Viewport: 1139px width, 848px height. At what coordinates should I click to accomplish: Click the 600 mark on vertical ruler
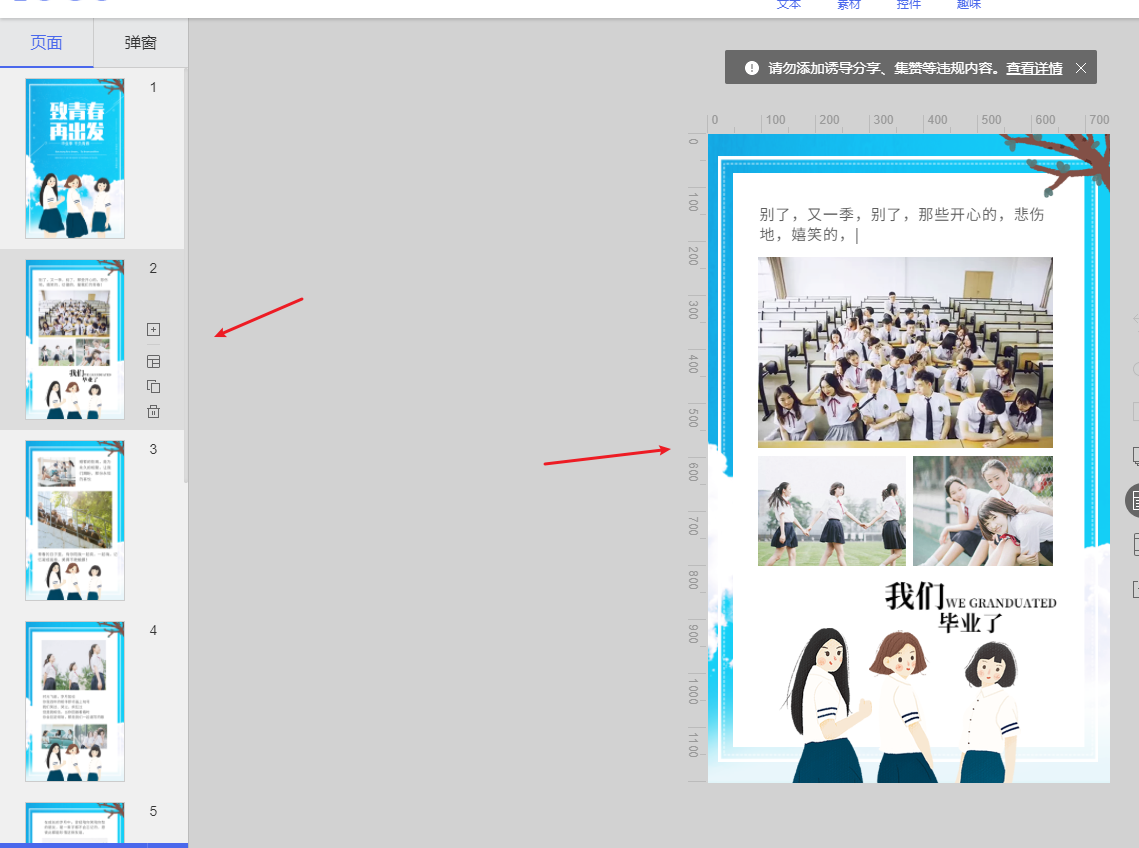(x=694, y=472)
